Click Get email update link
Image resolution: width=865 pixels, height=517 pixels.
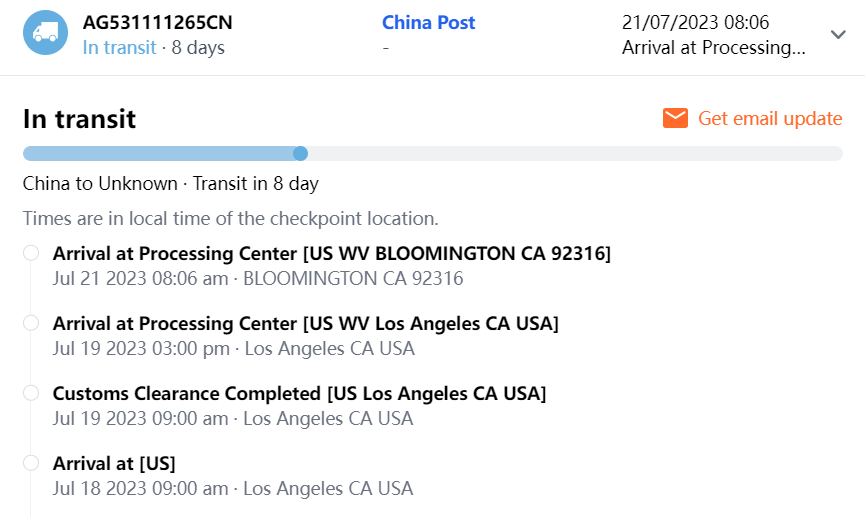coord(770,119)
